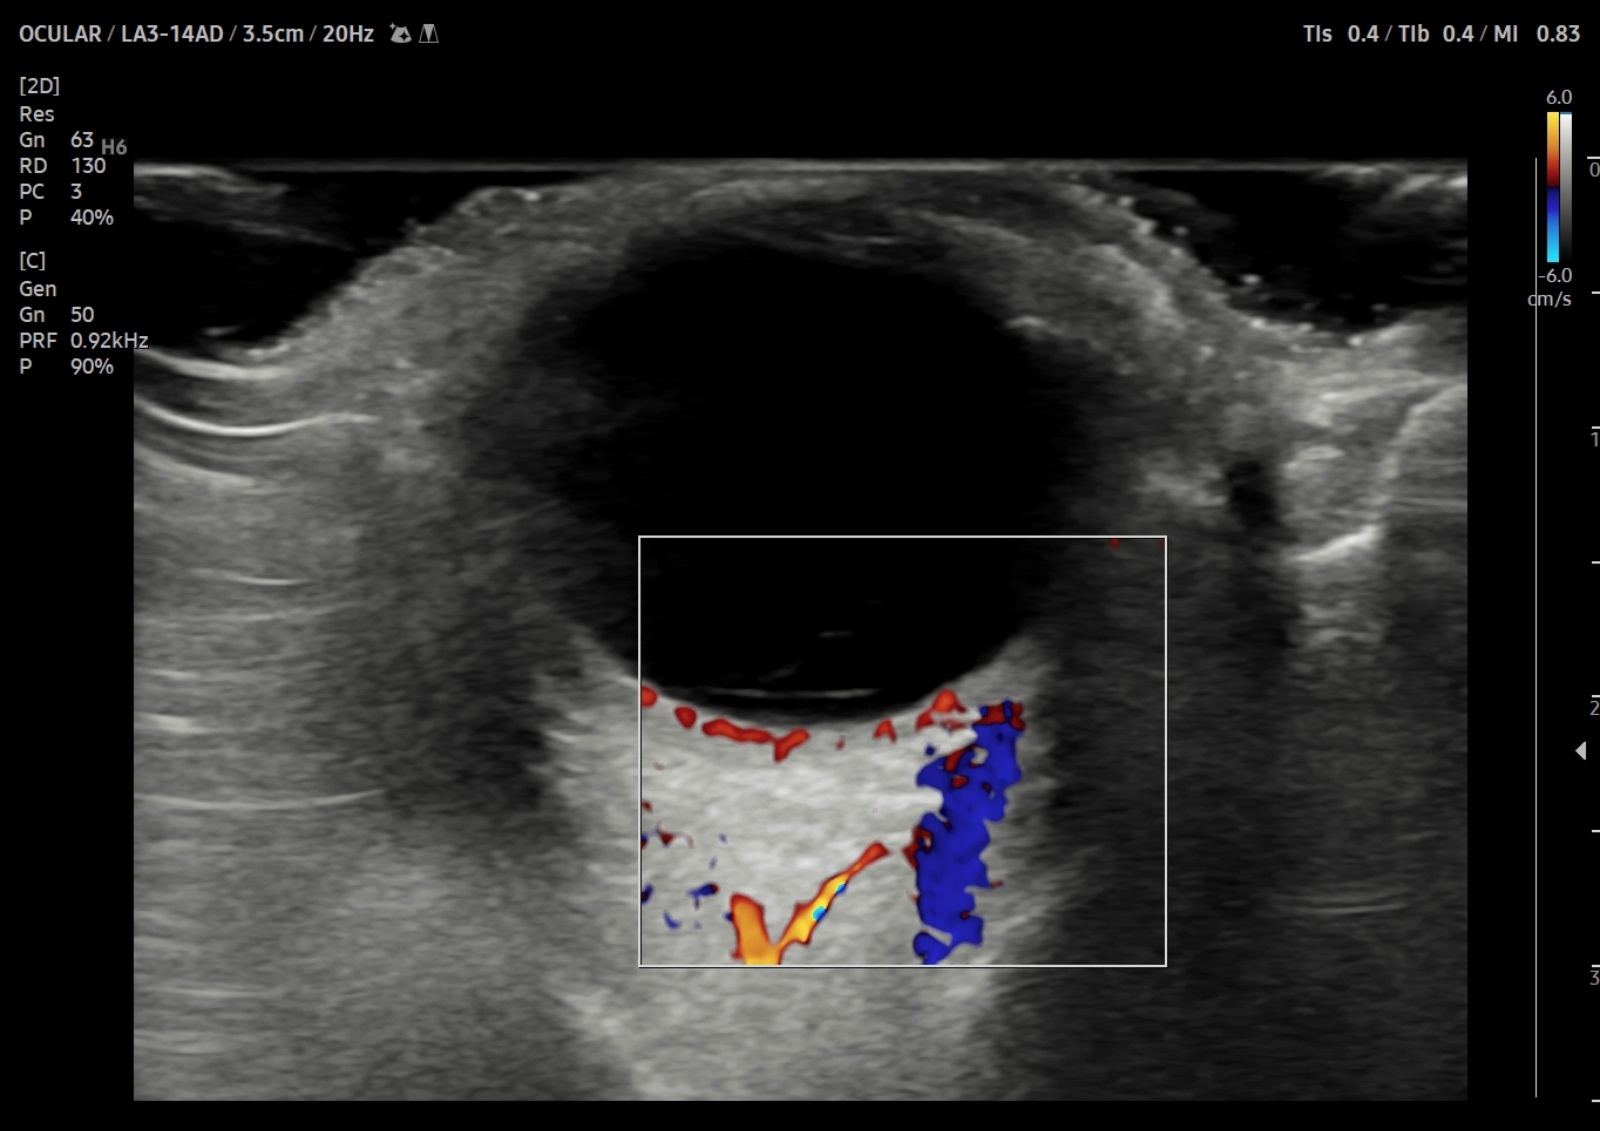Select the color gain value 50
This screenshot has width=1600, height=1131.
[x=82, y=315]
